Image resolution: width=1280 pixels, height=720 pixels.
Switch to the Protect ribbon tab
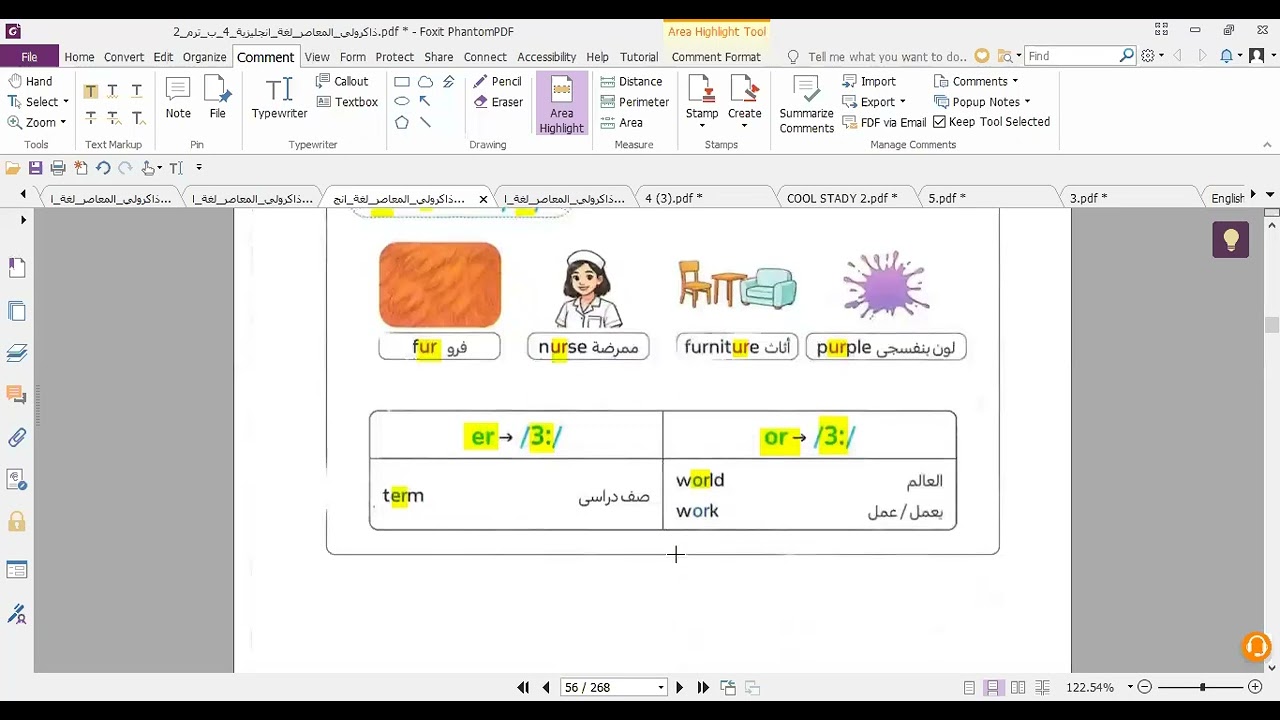pos(394,57)
